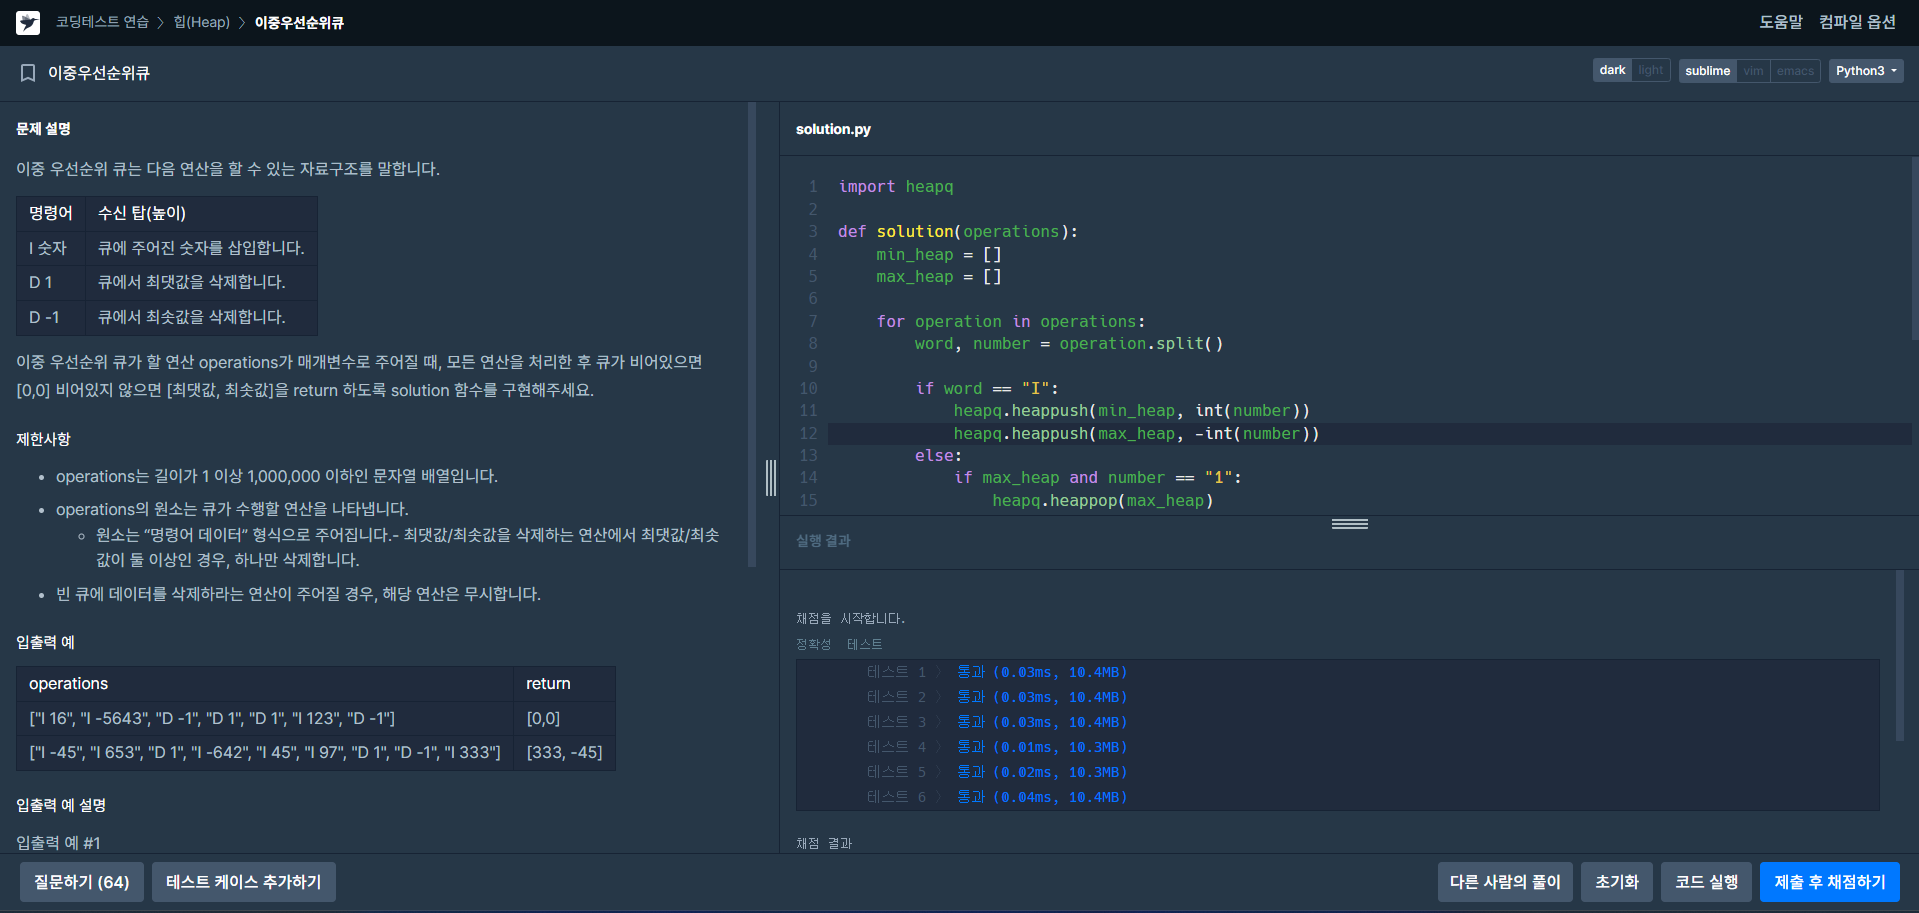Open the 힙(Heap) breadcrumb link
The height and width of the screenshot is (913, 1919).
coord(202,22)
